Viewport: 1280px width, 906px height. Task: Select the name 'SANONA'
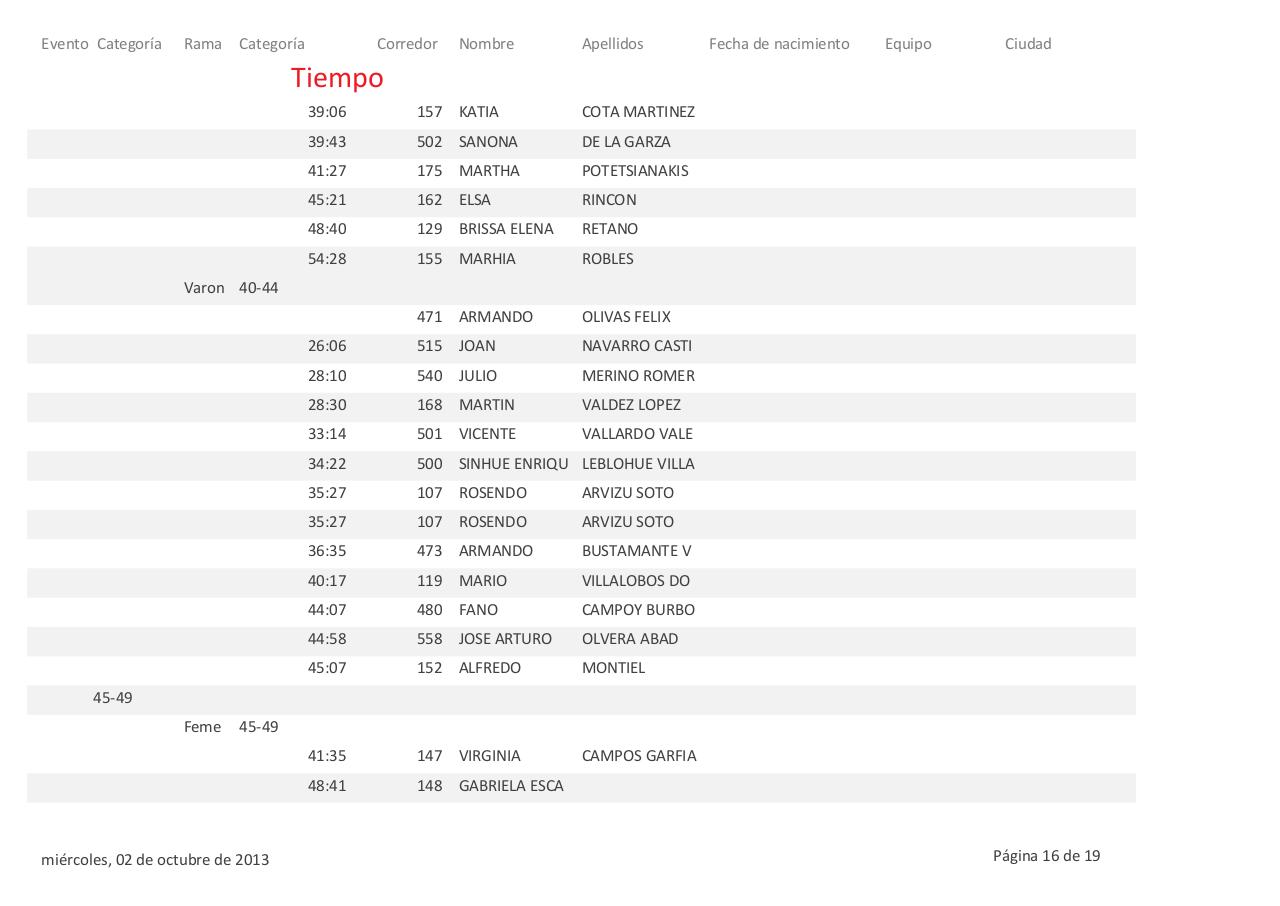pyautogui.click(x=488, y=142)
